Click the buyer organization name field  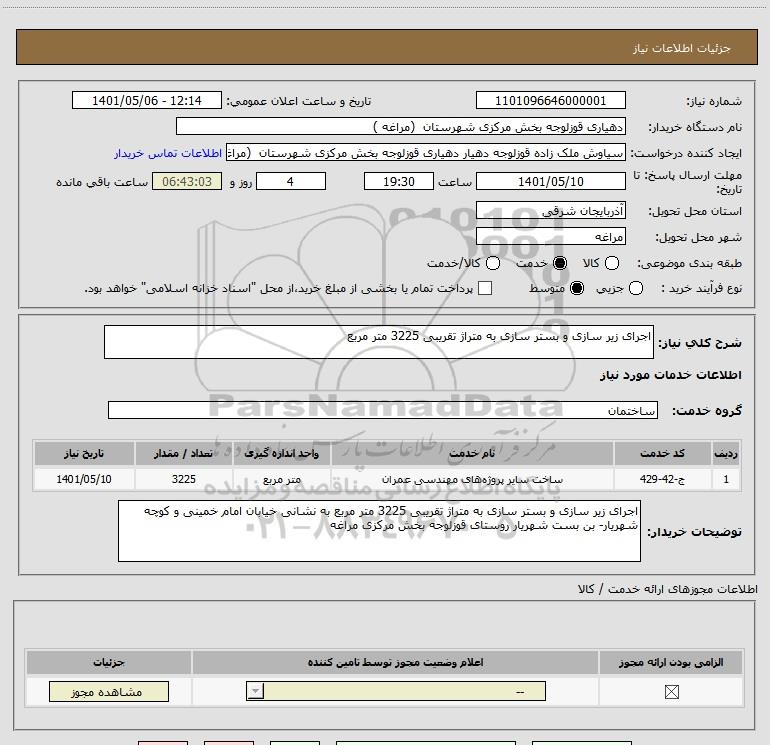coord(401,127)
